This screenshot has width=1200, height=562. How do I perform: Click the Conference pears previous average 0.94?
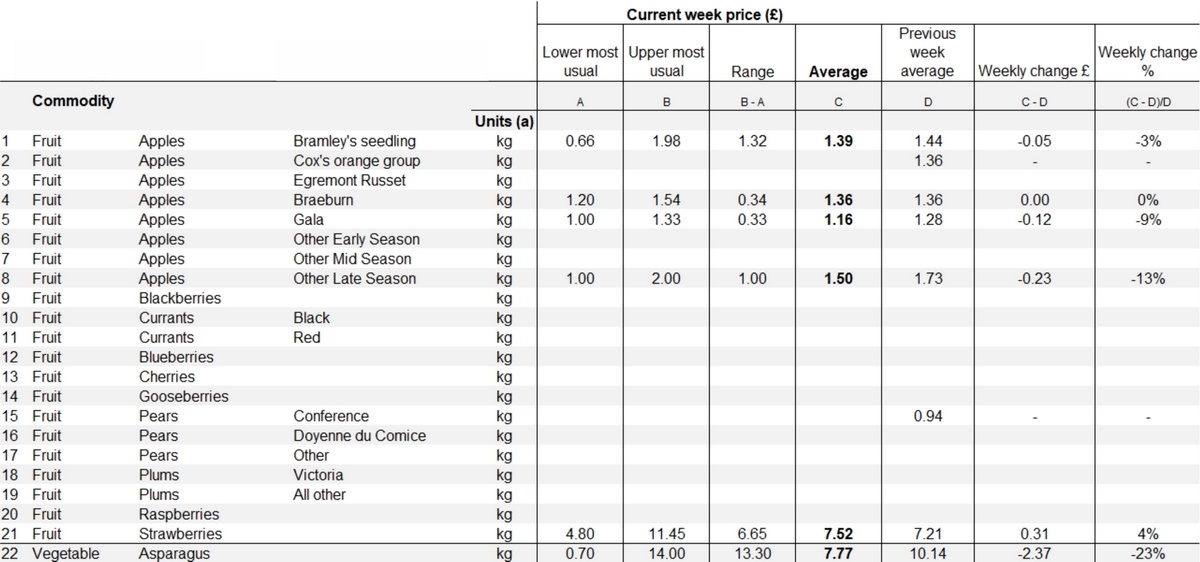pos(927,416)
